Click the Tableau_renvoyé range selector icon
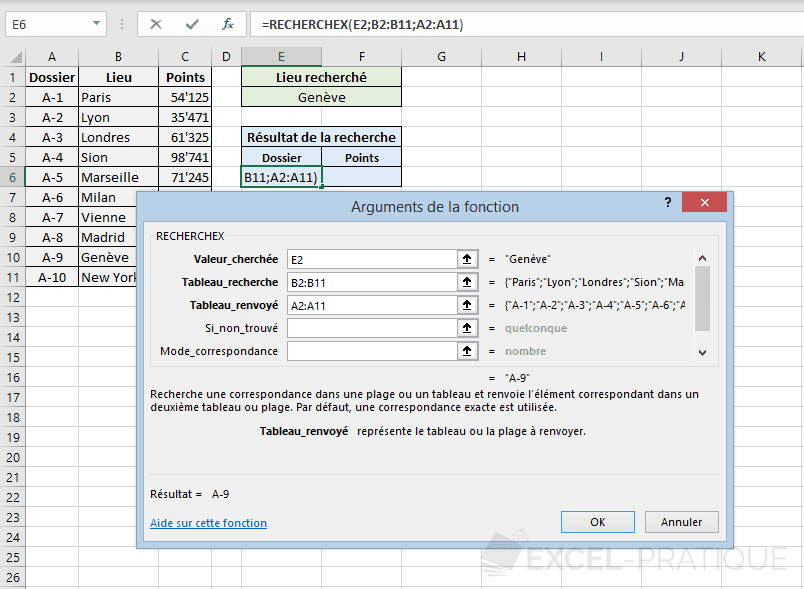 pyautogui.click(x=466, y=305)
